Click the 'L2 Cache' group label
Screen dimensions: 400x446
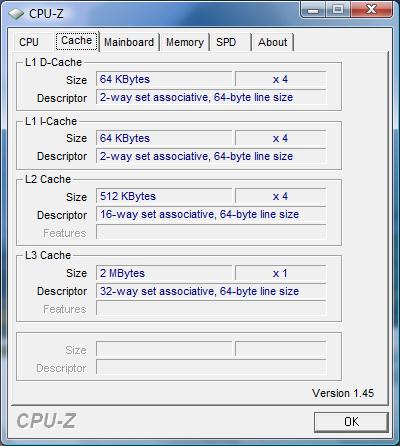click(x=48, y=179)
